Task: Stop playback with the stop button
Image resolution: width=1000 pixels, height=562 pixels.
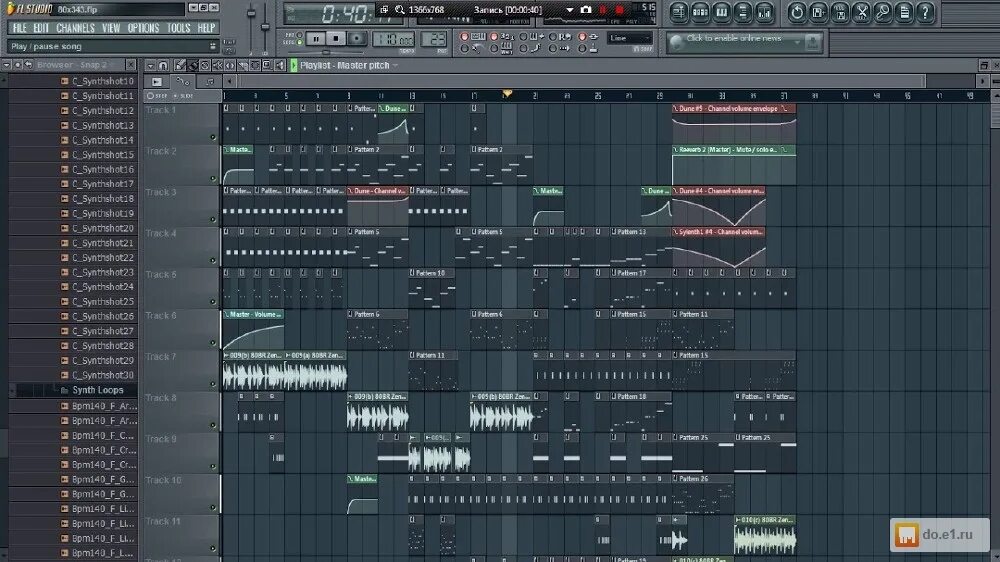Action: coord(336,39)
